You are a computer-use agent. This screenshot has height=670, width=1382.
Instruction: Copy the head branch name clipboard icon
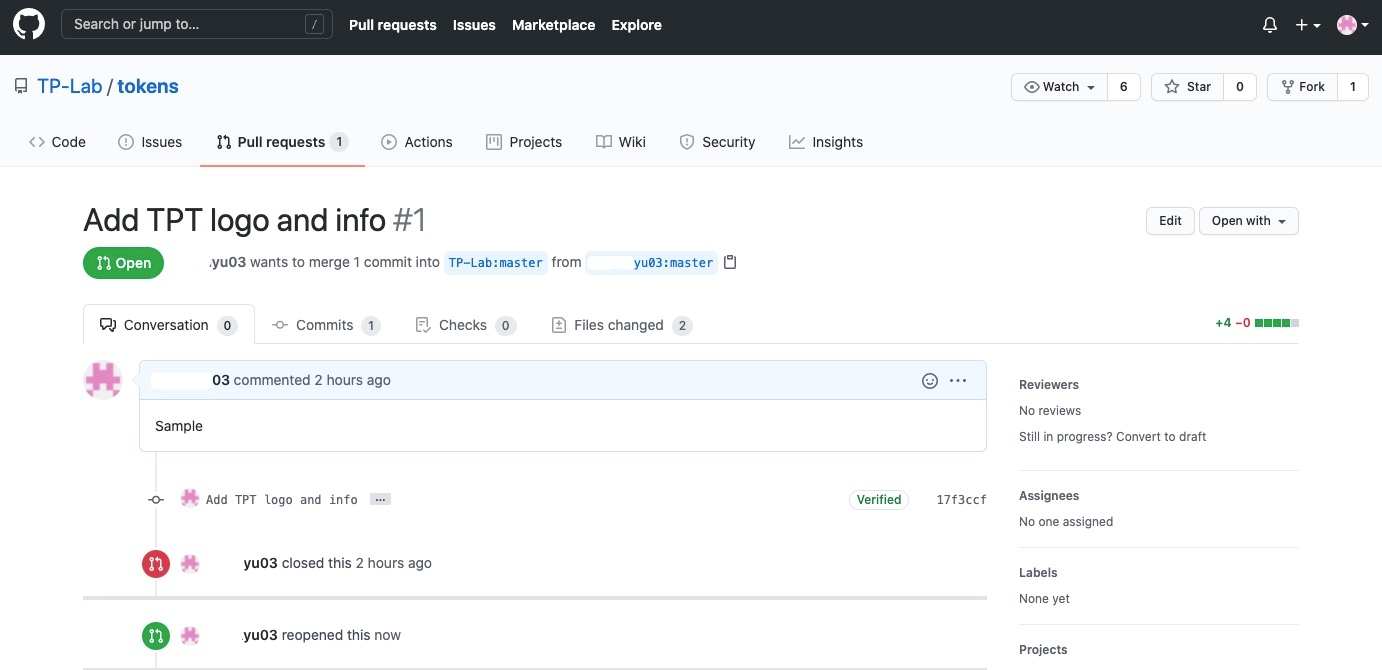(x=730, y=262)
